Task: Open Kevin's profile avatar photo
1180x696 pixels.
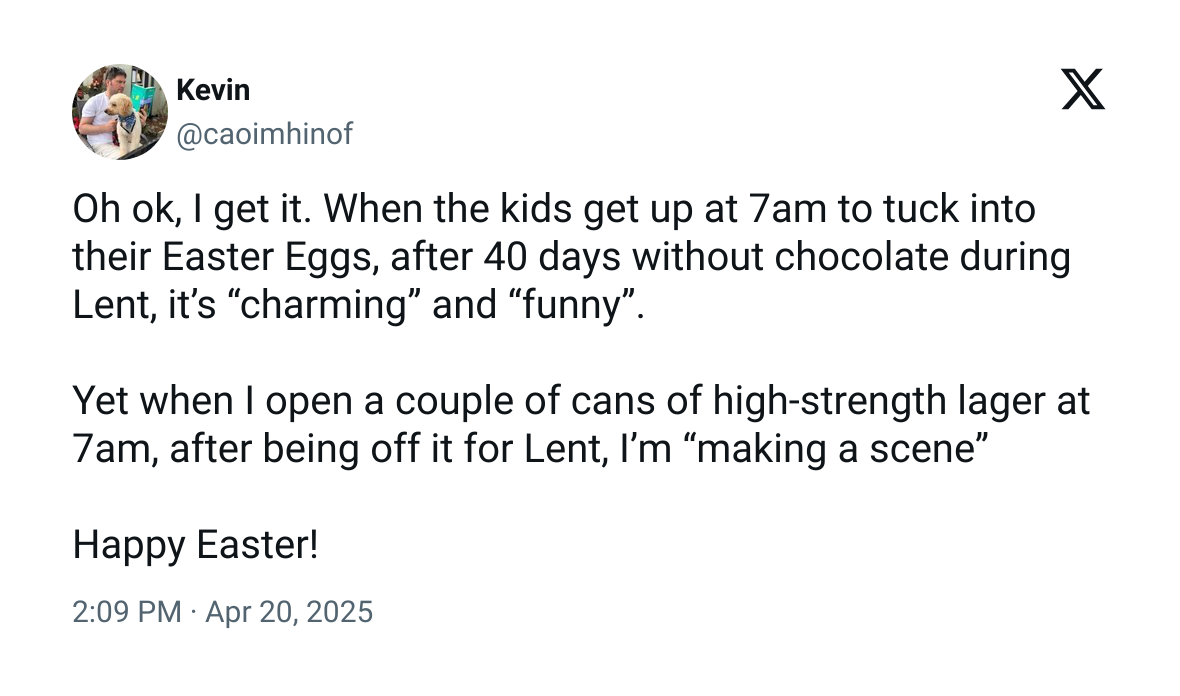Action: (x=120, y=112)
